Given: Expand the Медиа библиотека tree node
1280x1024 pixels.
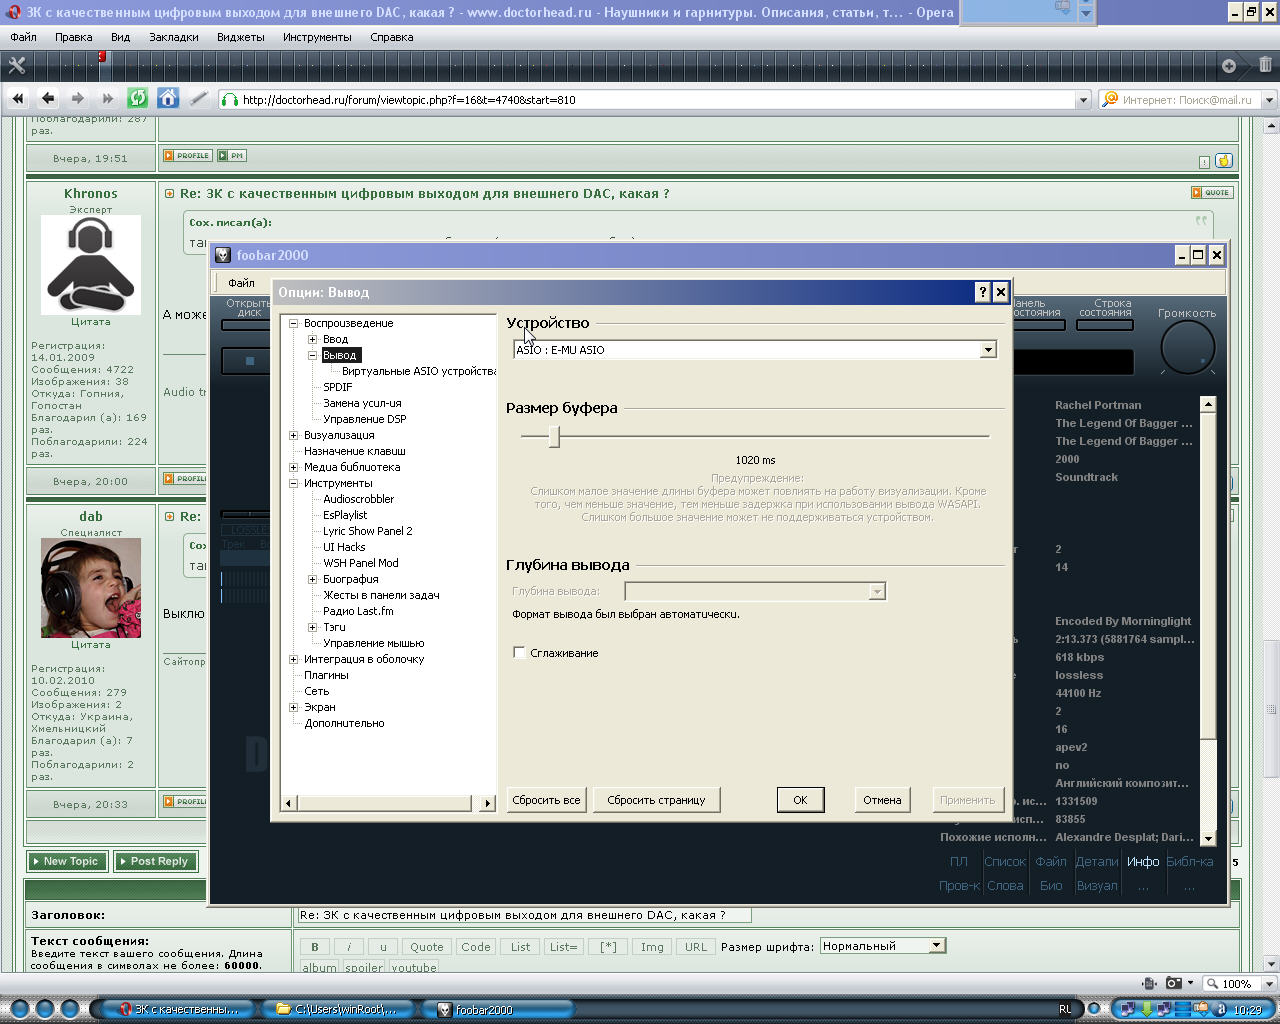Looking at the screenshot, I should point(293,467).
